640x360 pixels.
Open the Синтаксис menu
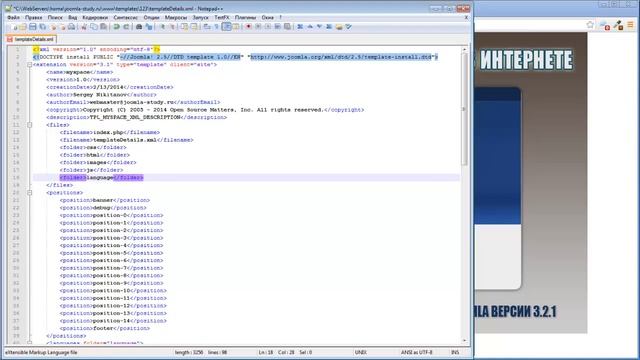[x=125, y=18]
